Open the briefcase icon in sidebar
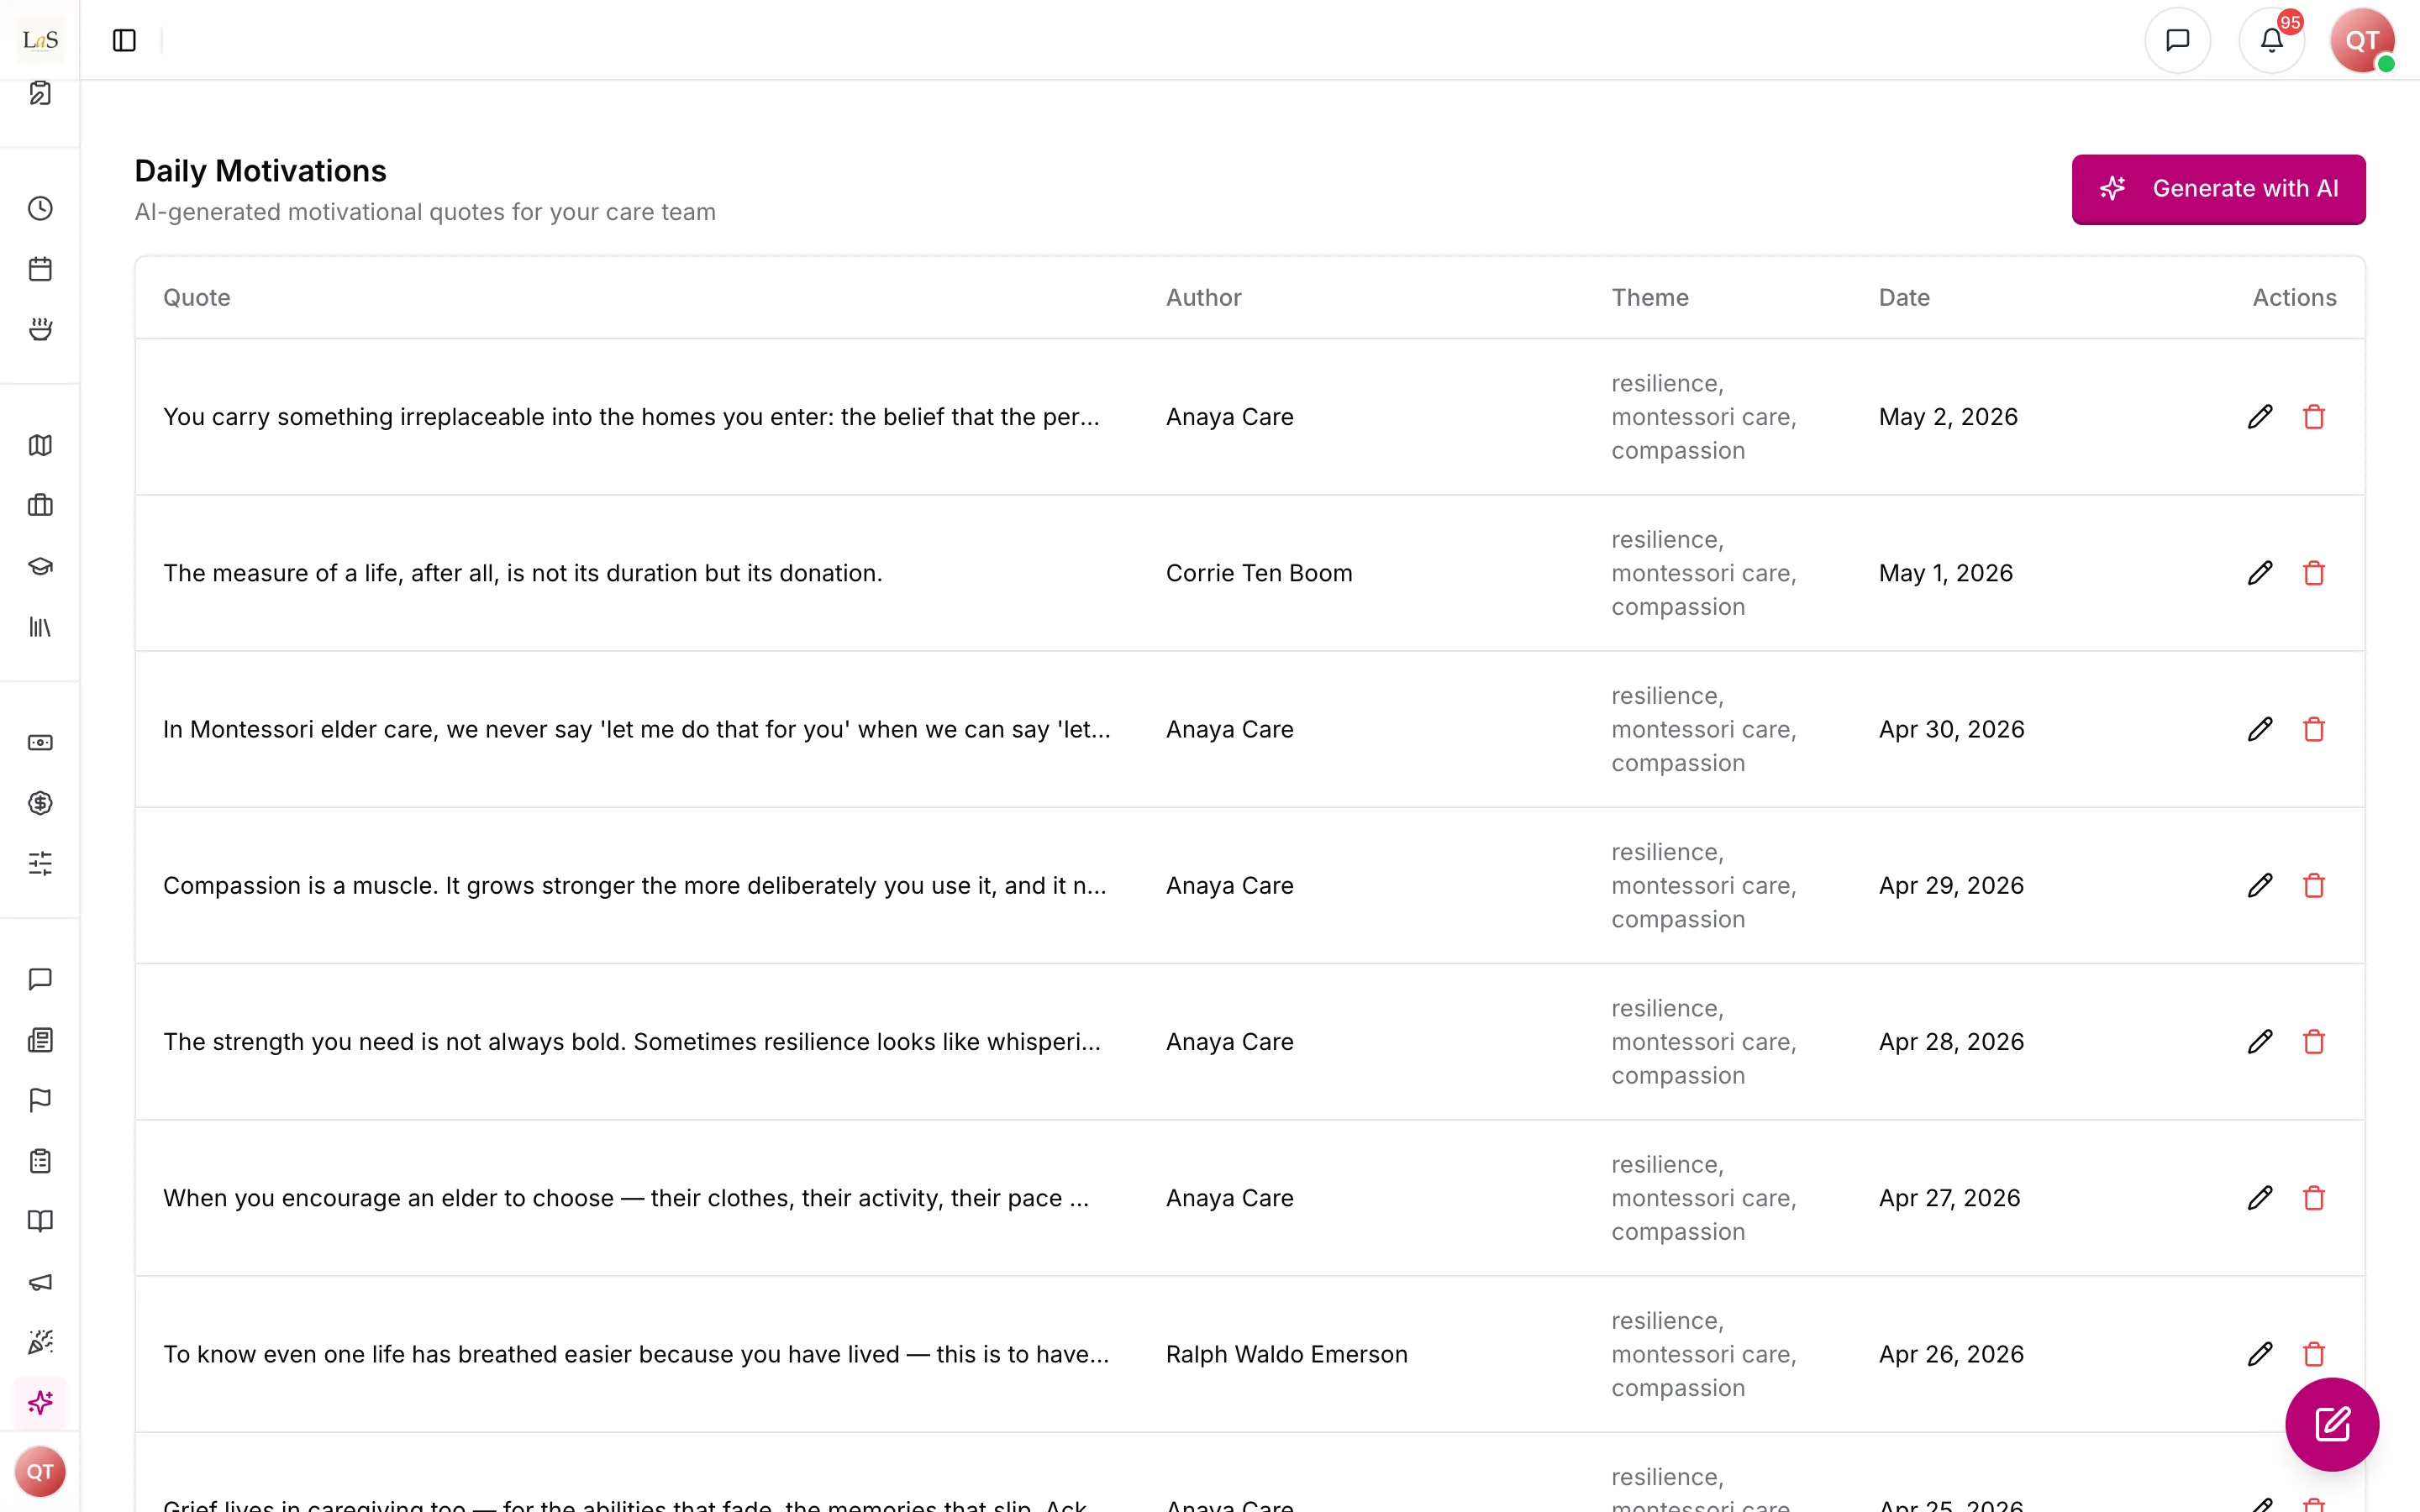 tap(40, 505)
